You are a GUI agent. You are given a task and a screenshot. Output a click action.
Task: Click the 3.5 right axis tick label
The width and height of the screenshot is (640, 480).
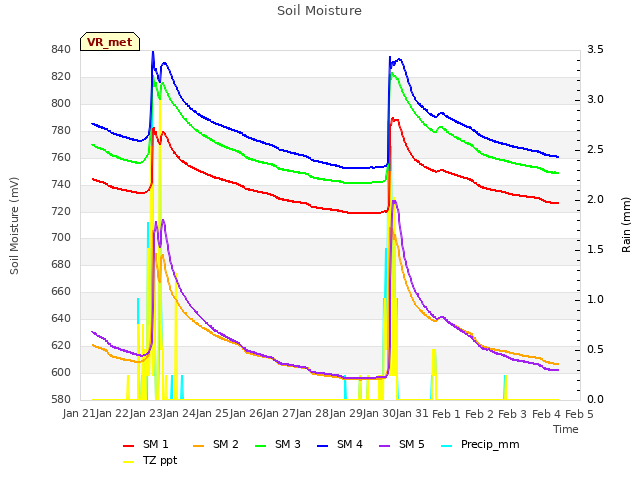595,50
